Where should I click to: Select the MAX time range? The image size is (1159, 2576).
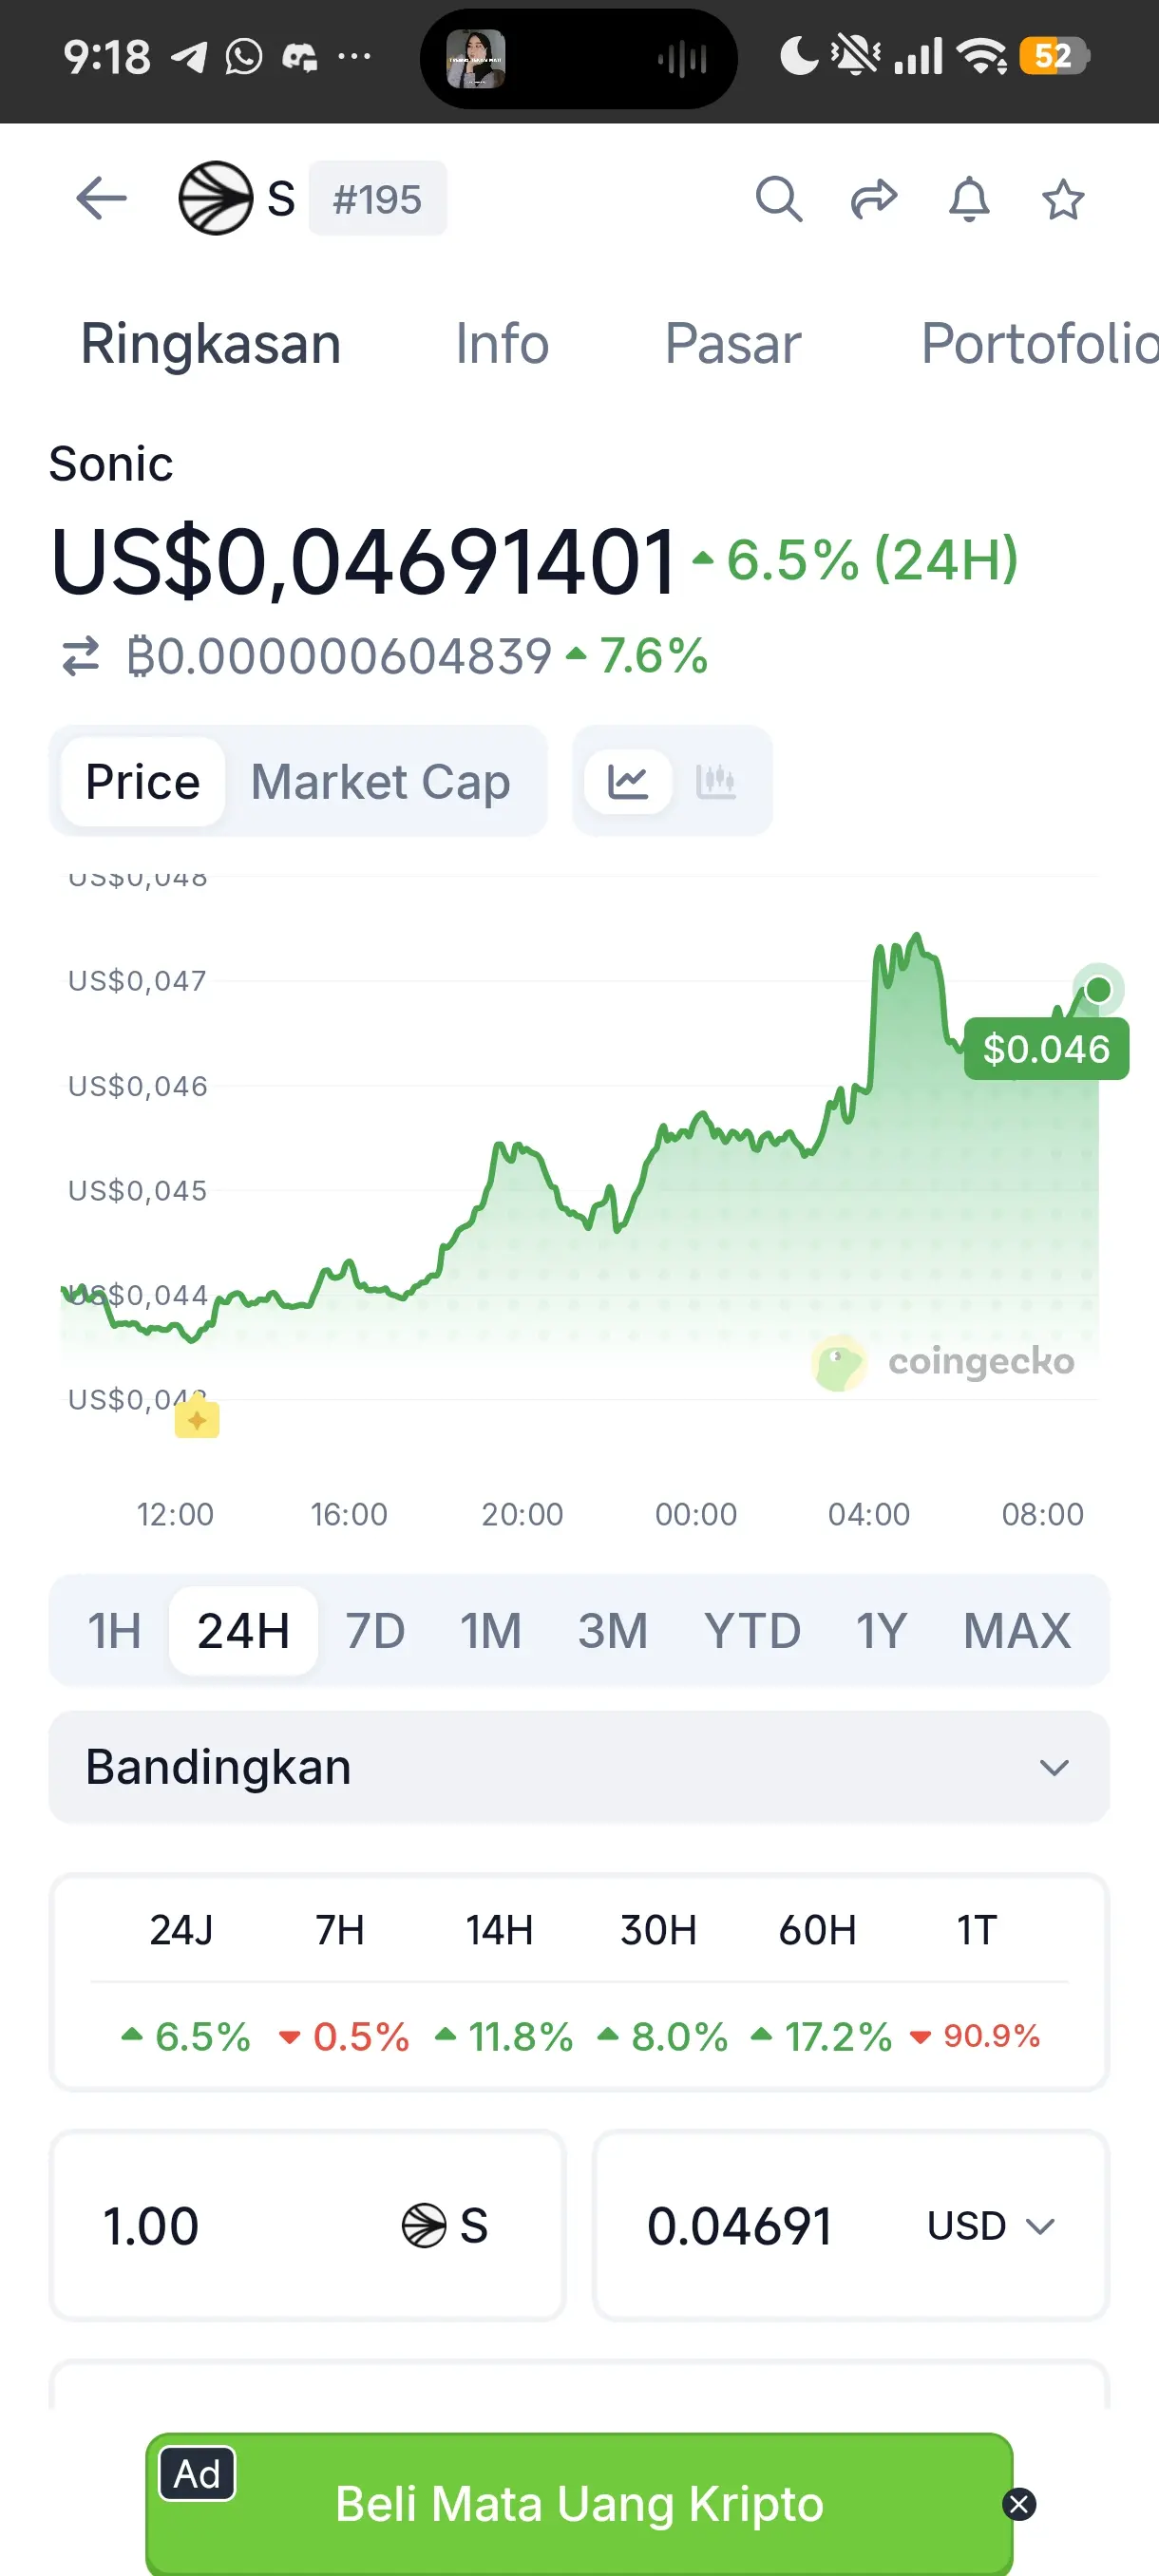pyautogui.click(x=1016, y=1631)
